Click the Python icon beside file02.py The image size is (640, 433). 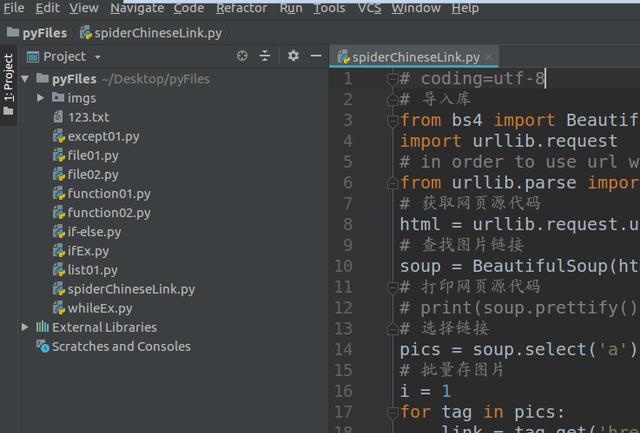(x=59, y=175)
